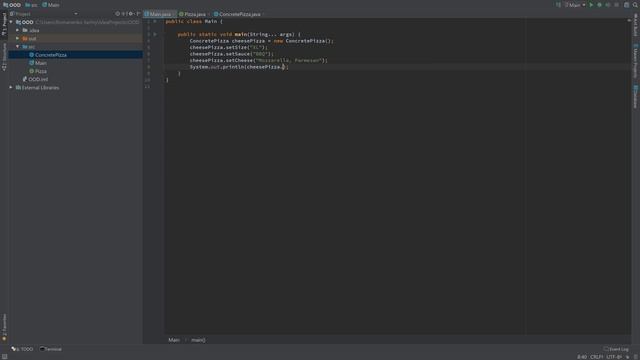The image size is (640, 360).
Task: Click the scroll-from-source target icon in Project panel
Action: [118, 13]
